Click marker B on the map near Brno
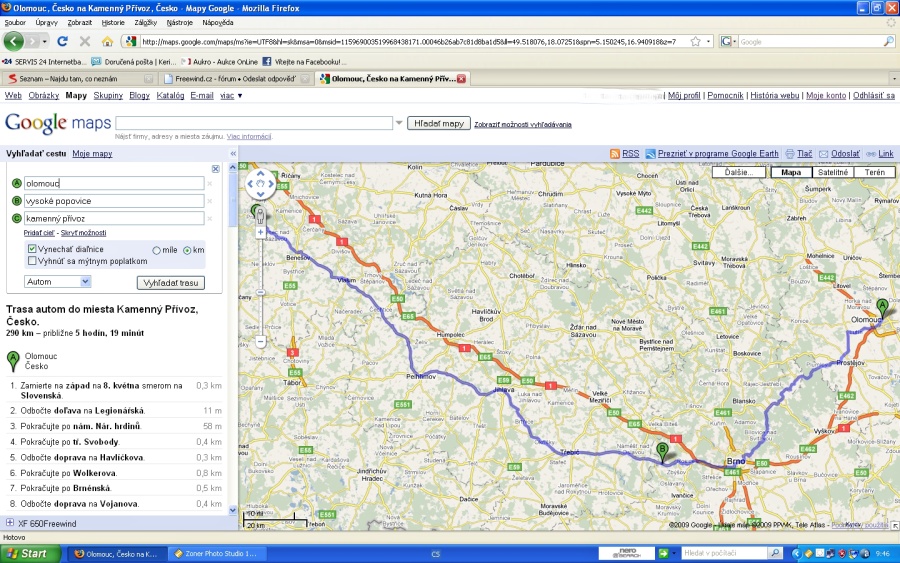The image size is (900, 563). pos(662,452)
